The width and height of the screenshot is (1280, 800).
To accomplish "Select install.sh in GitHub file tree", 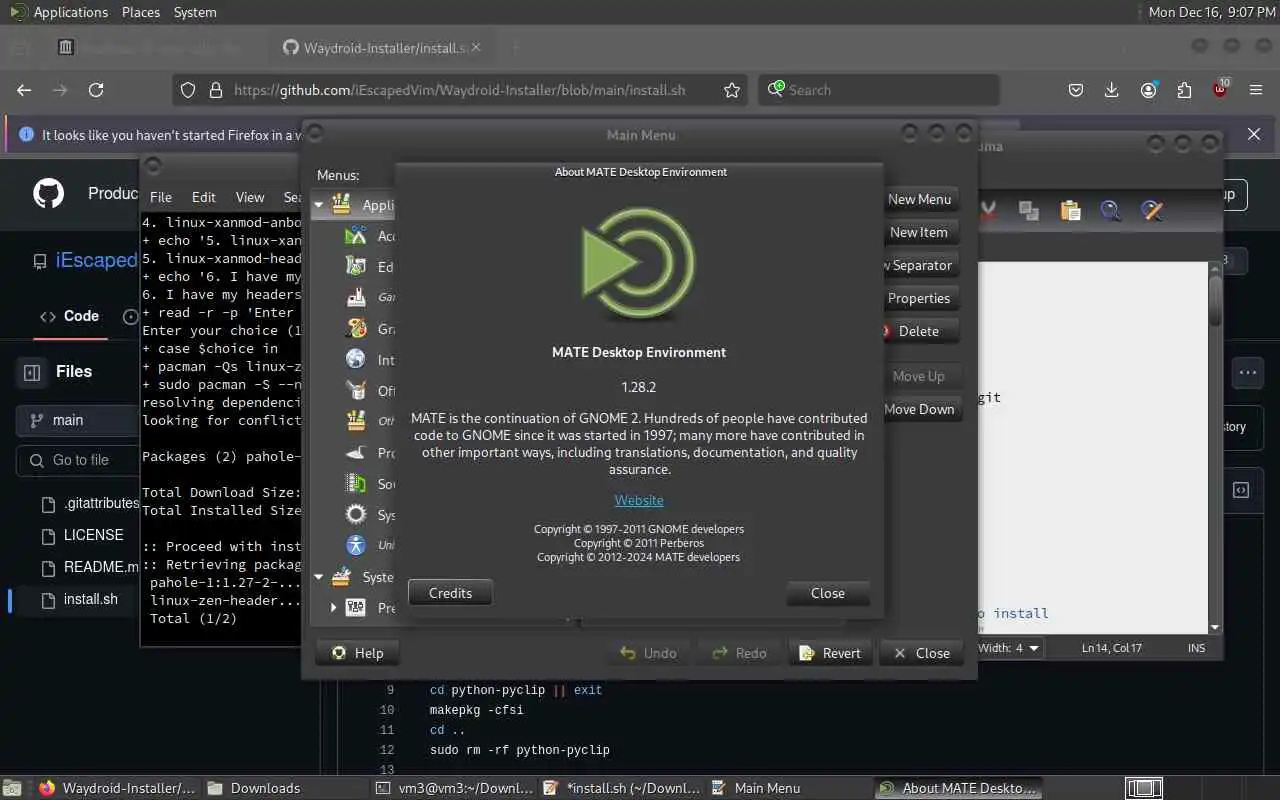I will coord(80,599).
